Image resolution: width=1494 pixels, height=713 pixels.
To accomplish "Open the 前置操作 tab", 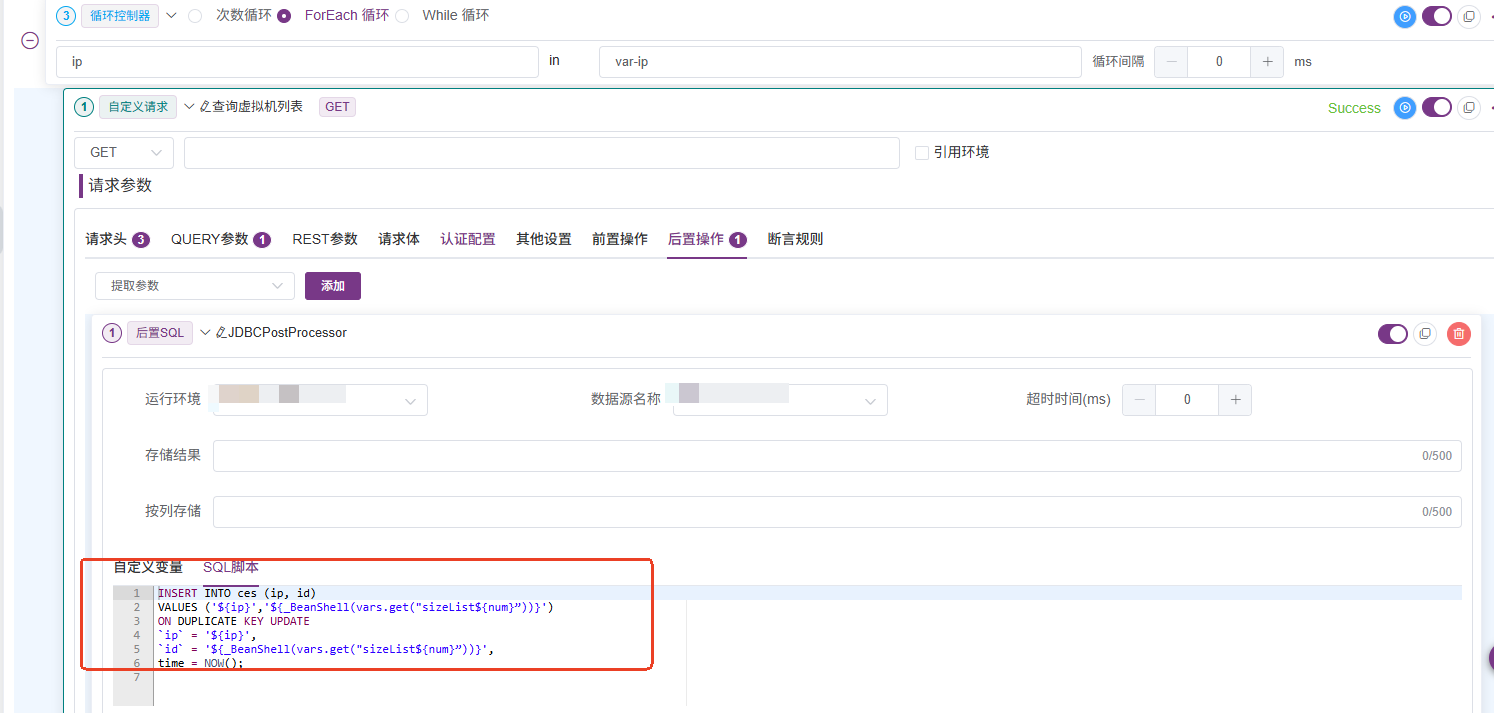I will coord(620,239).
